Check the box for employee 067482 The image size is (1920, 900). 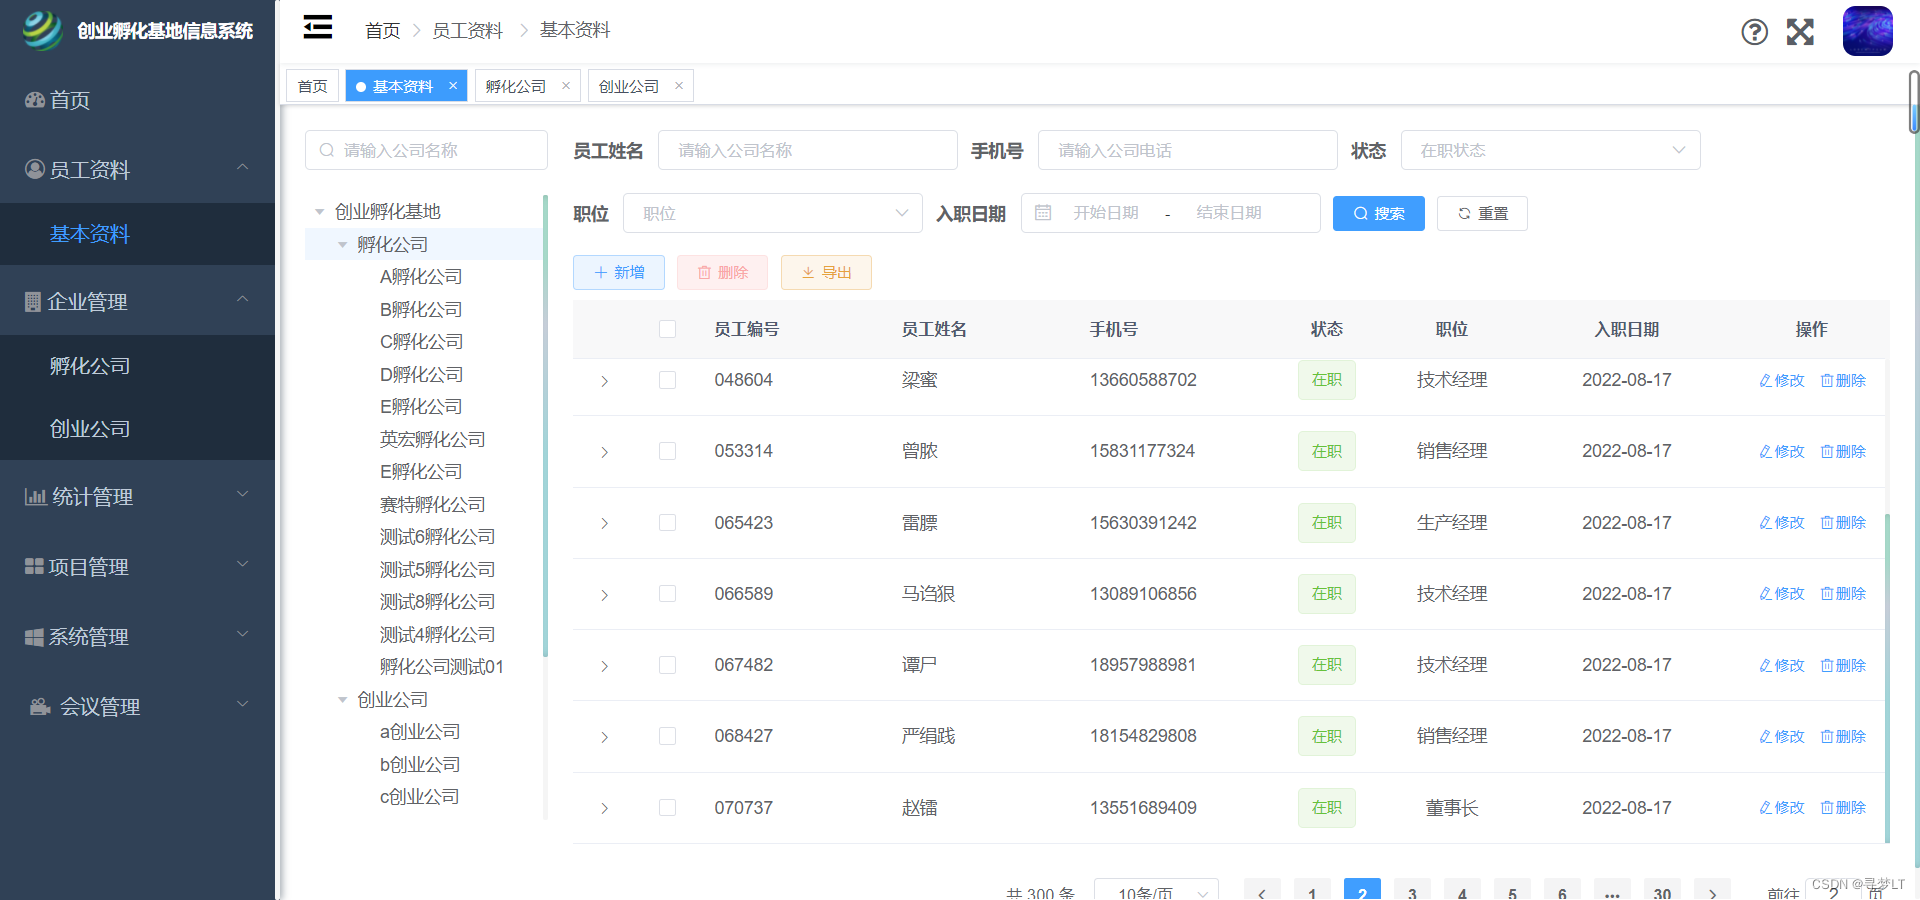[668, 665]
